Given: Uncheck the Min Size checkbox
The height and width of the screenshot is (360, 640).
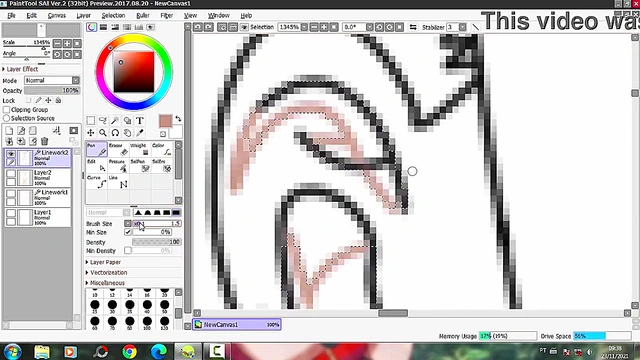Looking at the screenshot, I should click(x=128, y=232).
